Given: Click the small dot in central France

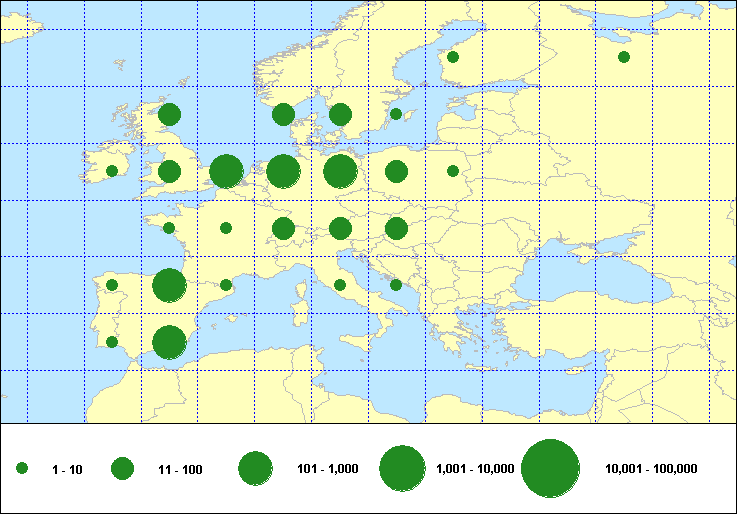Looking at the screenshot, I should pos(226,228).
